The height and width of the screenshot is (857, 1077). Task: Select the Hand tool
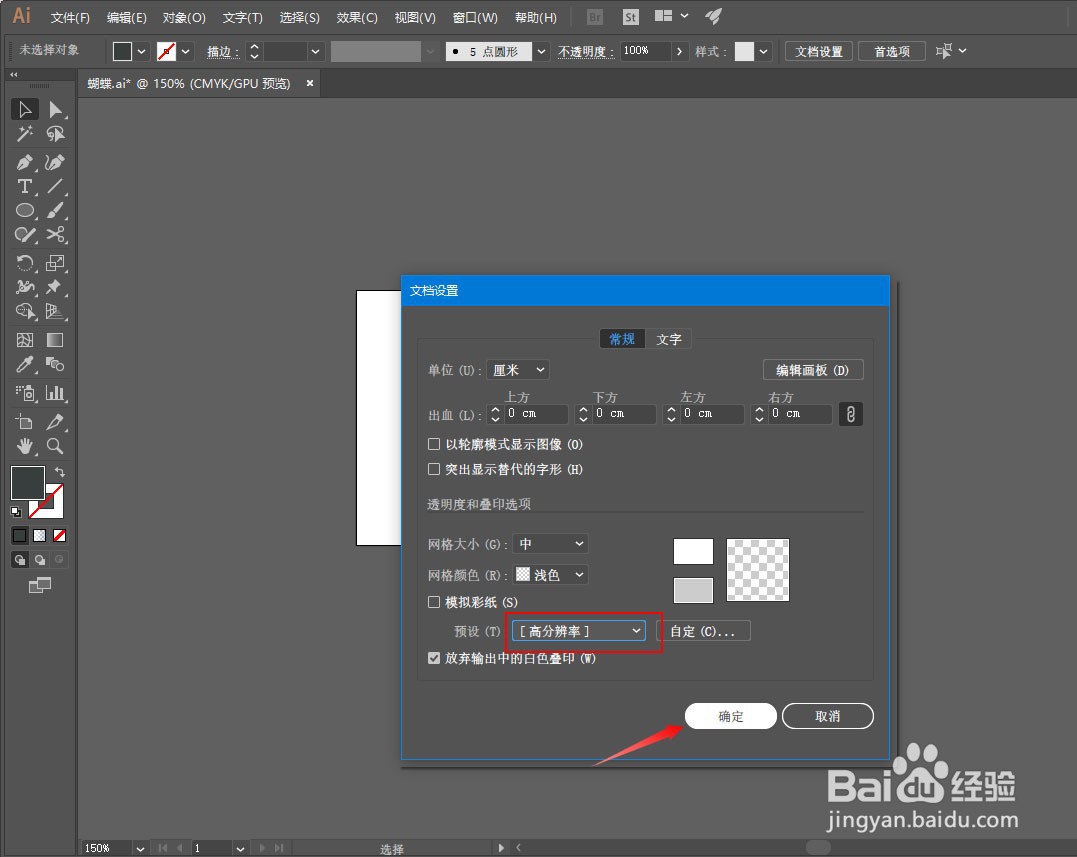click(25, 446)
